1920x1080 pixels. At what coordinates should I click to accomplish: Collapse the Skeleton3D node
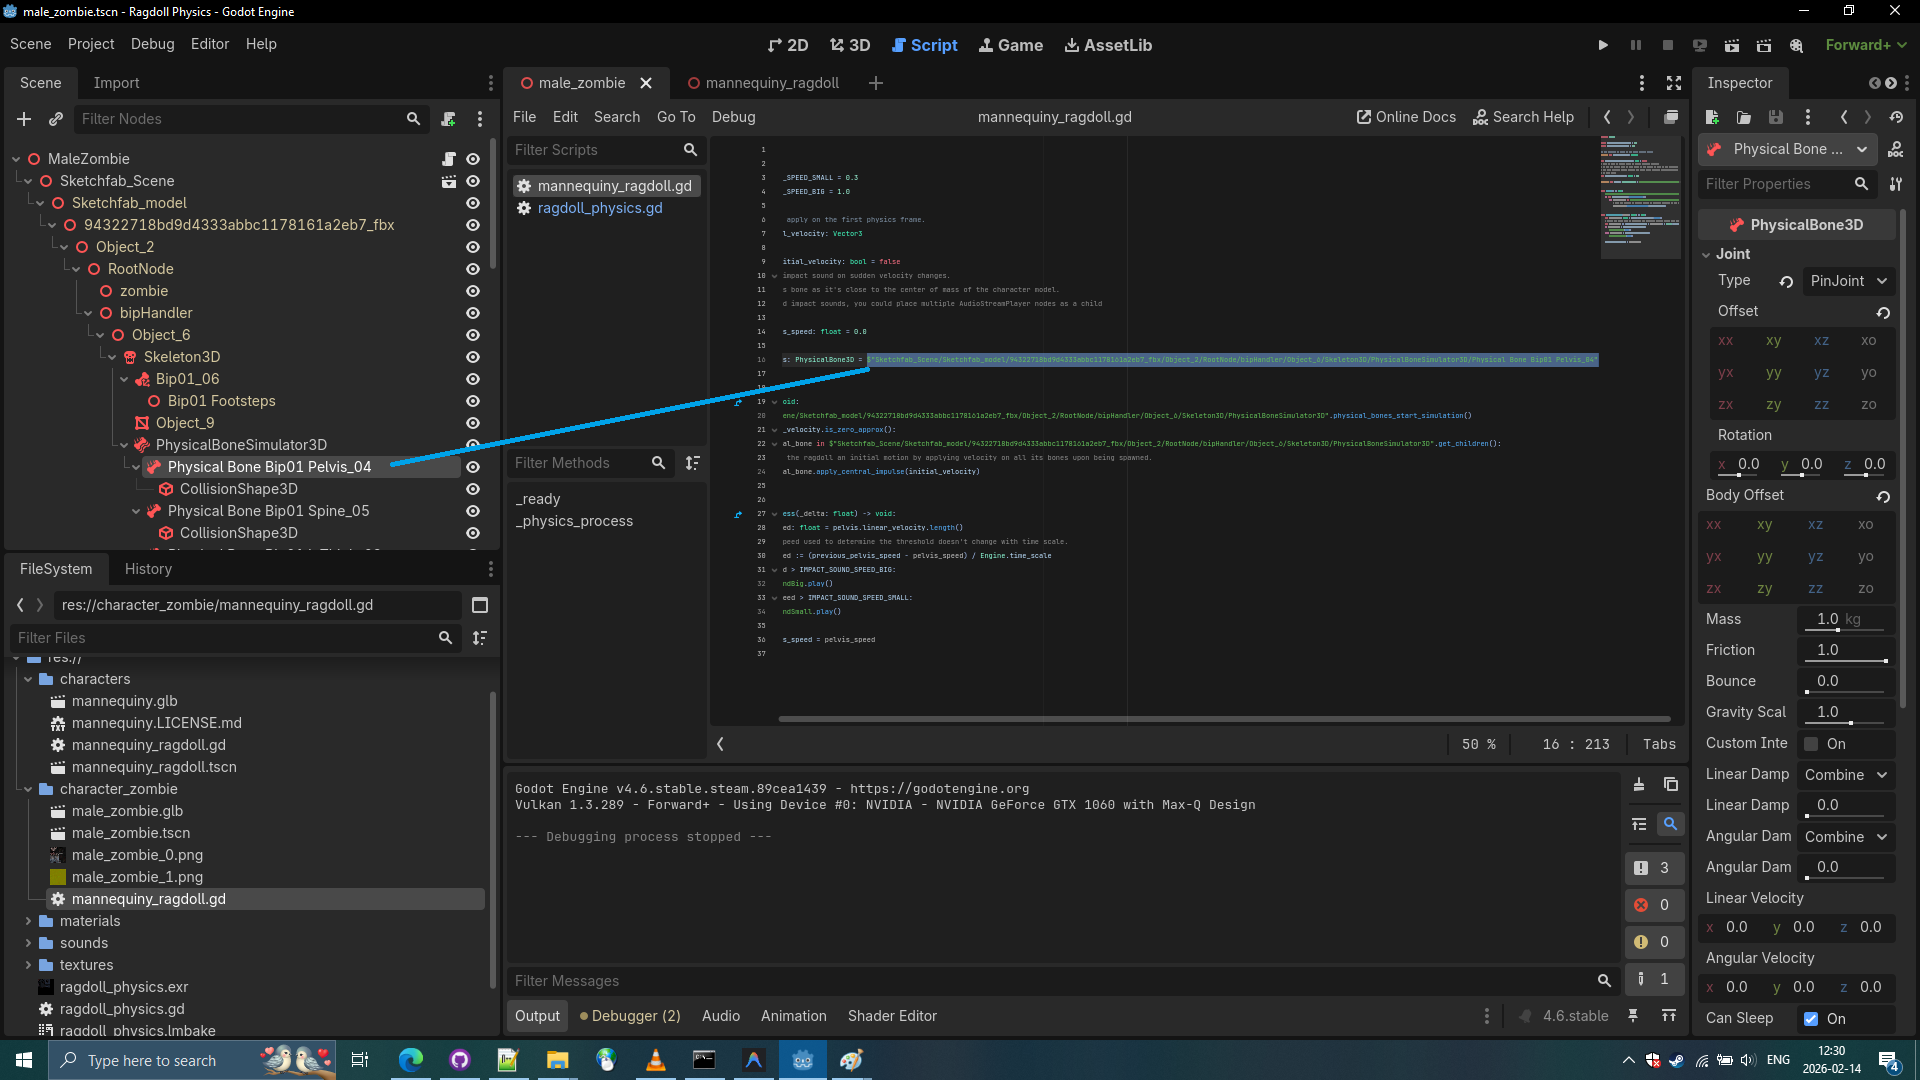pos(112,357)
